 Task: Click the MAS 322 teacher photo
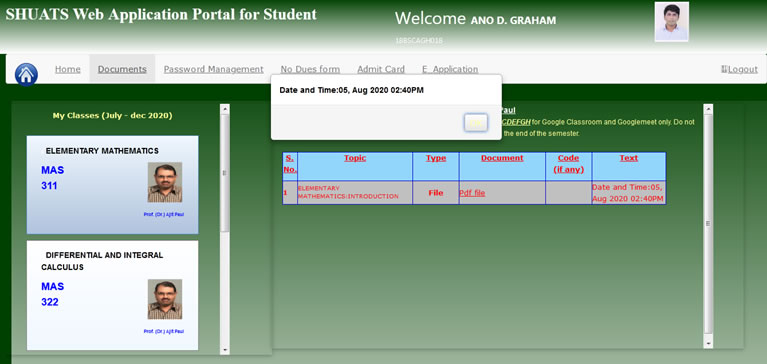click(x=165, y=299)
